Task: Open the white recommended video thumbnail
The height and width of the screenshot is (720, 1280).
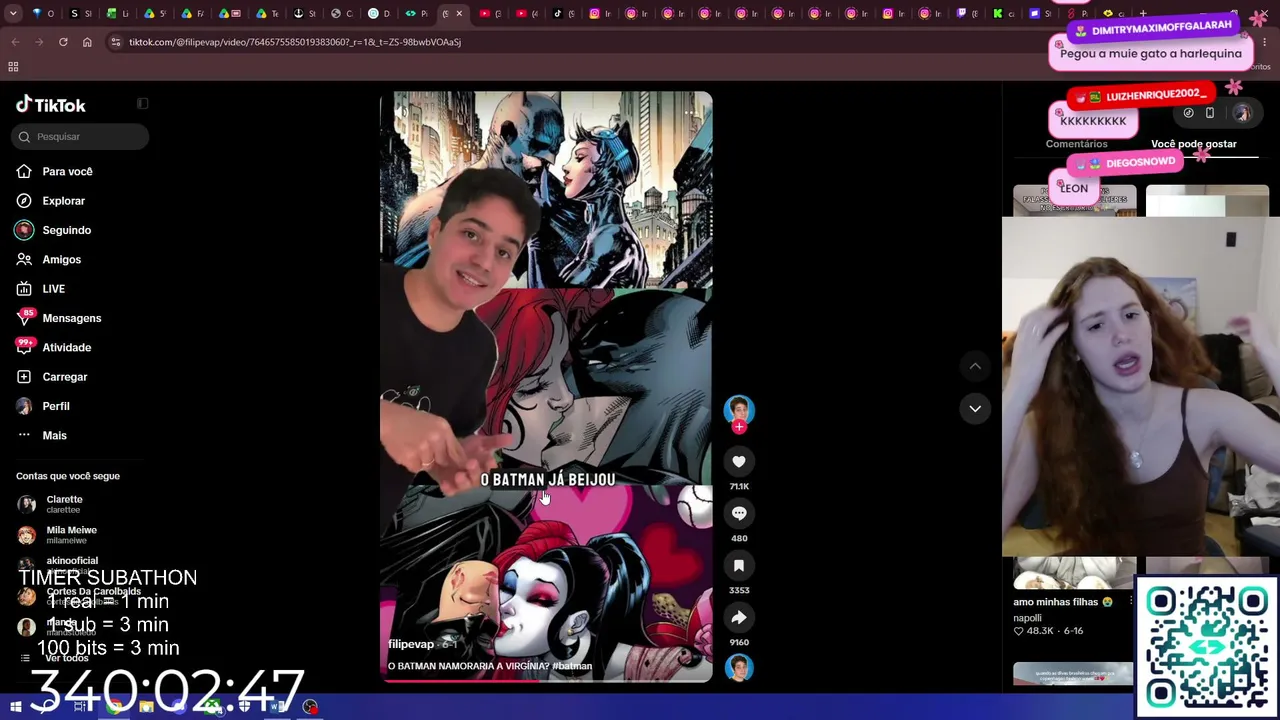Action: pos(1207,200)
